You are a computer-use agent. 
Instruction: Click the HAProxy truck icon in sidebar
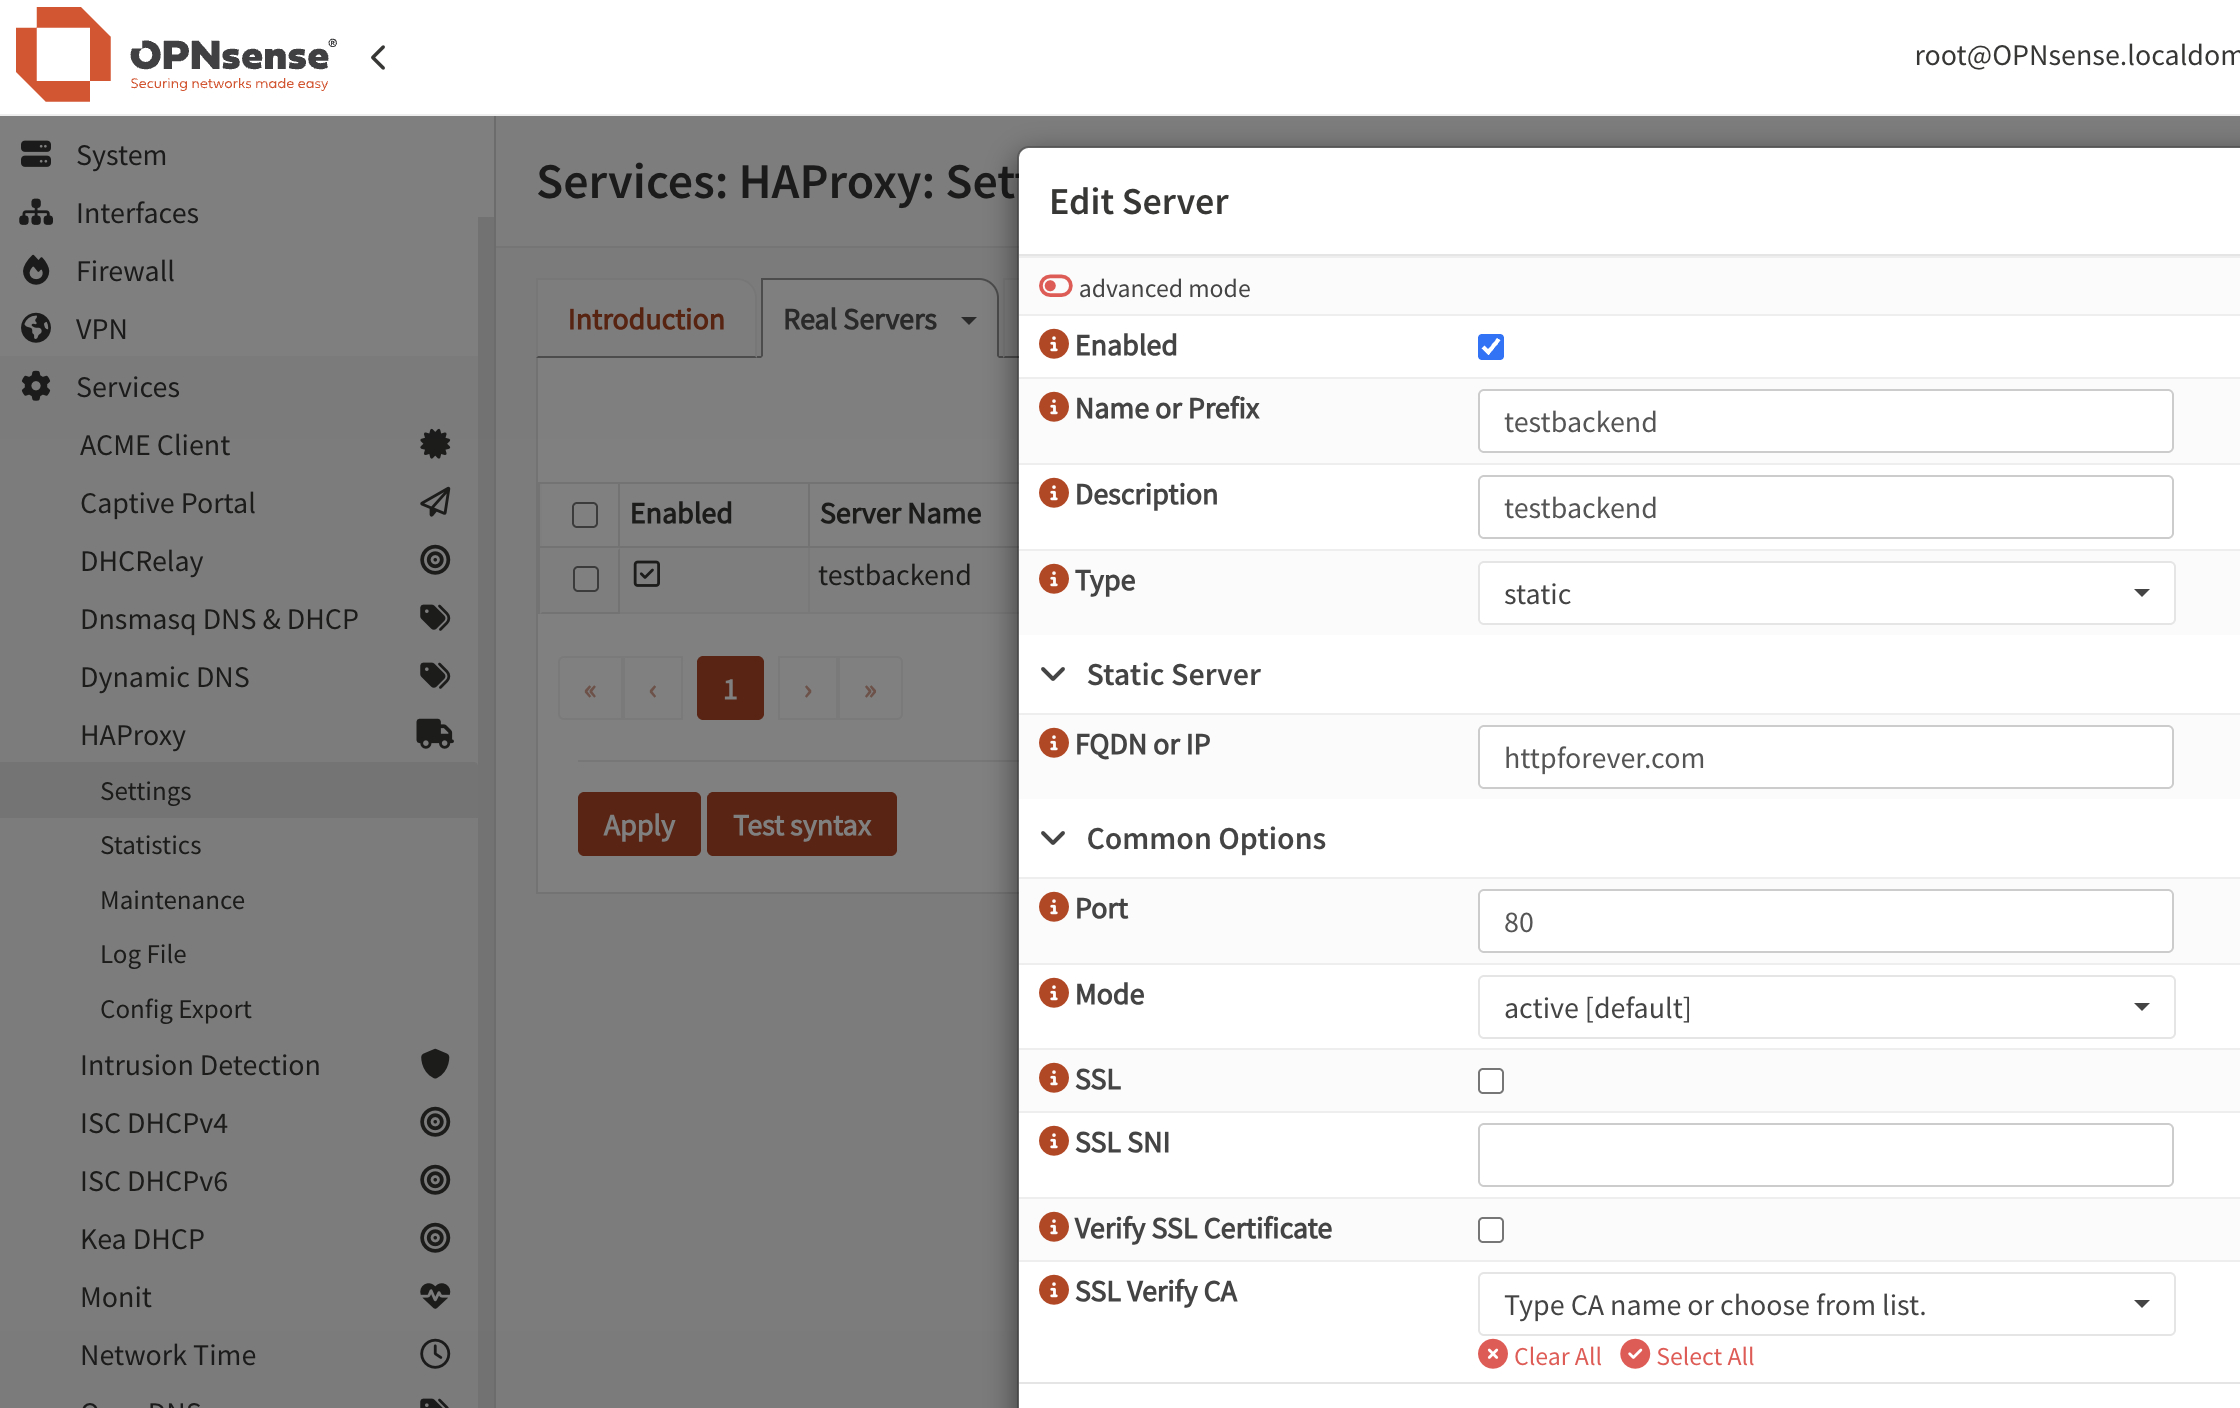click(x=434, y=734)
